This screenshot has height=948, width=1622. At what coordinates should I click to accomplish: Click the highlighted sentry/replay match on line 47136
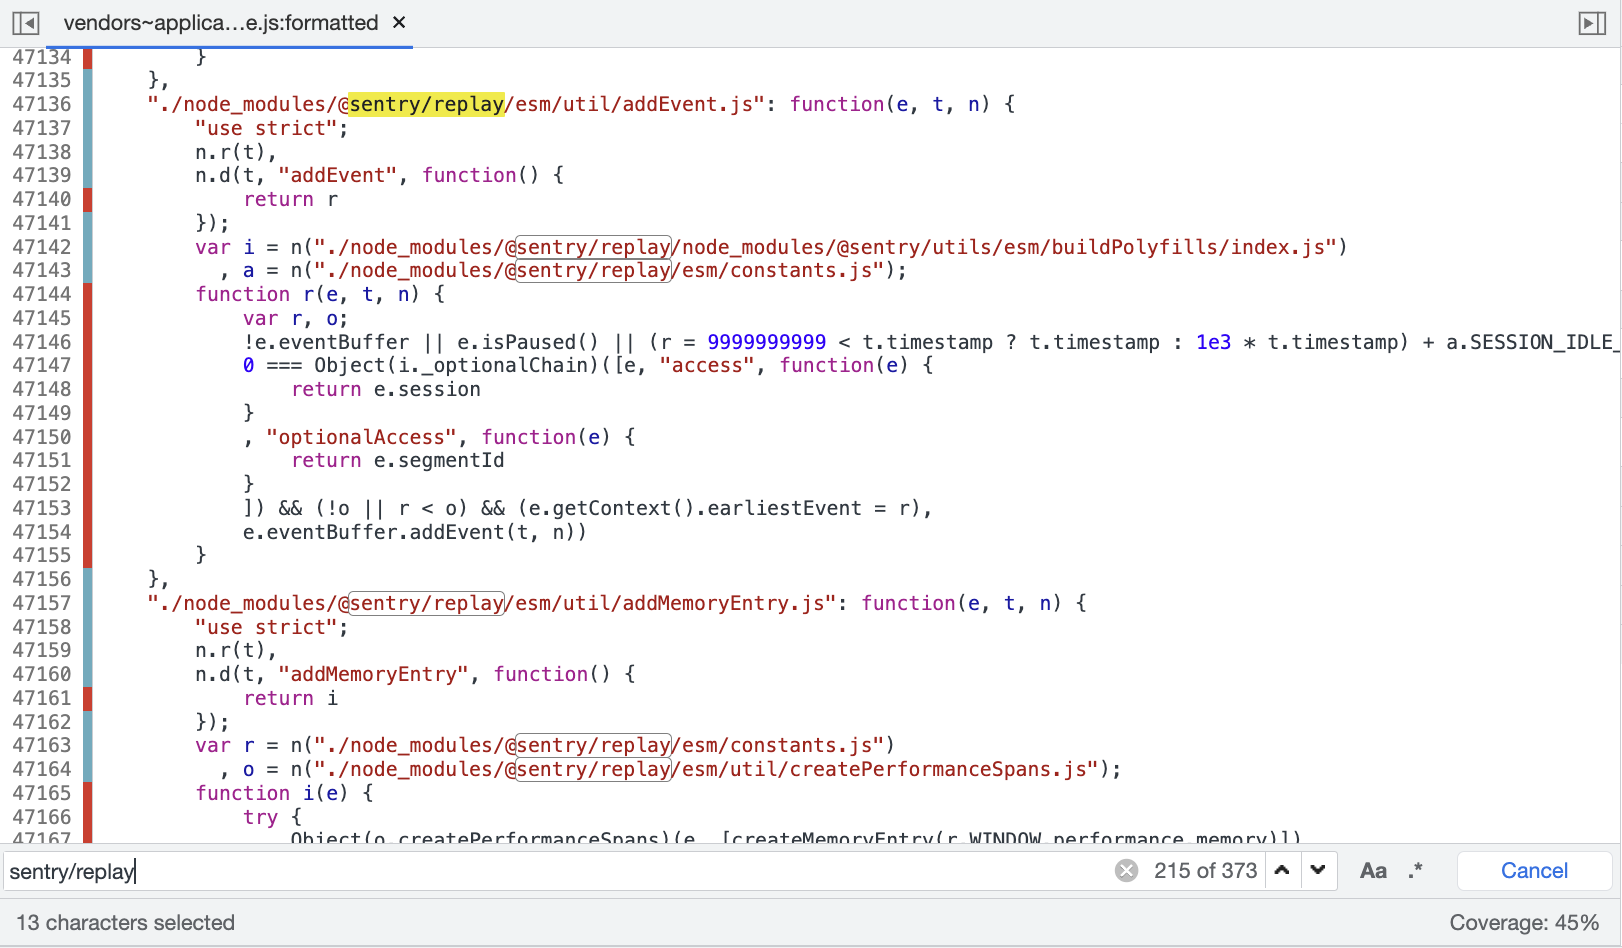[425, 103]
